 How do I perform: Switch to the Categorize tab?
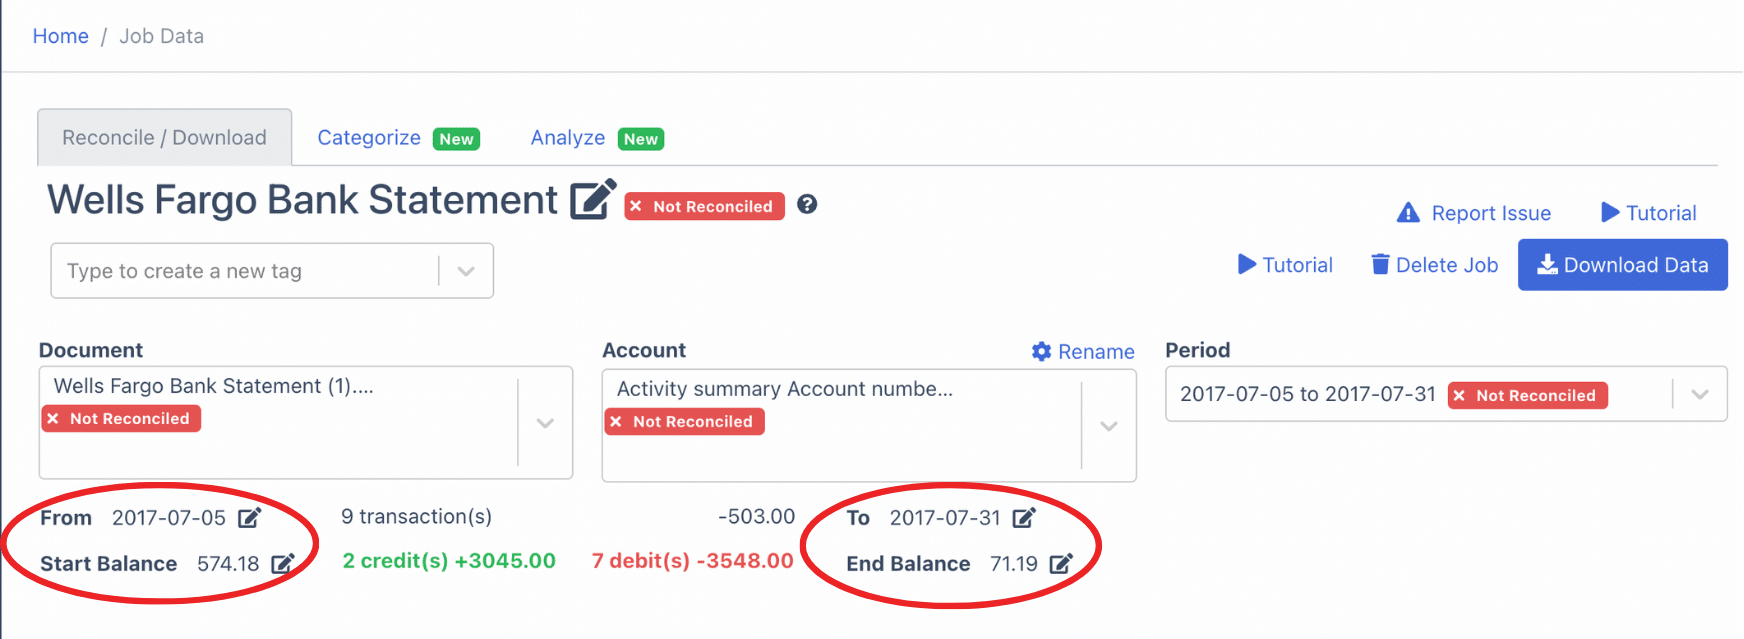pyautogui.click(x=369, y=137)
